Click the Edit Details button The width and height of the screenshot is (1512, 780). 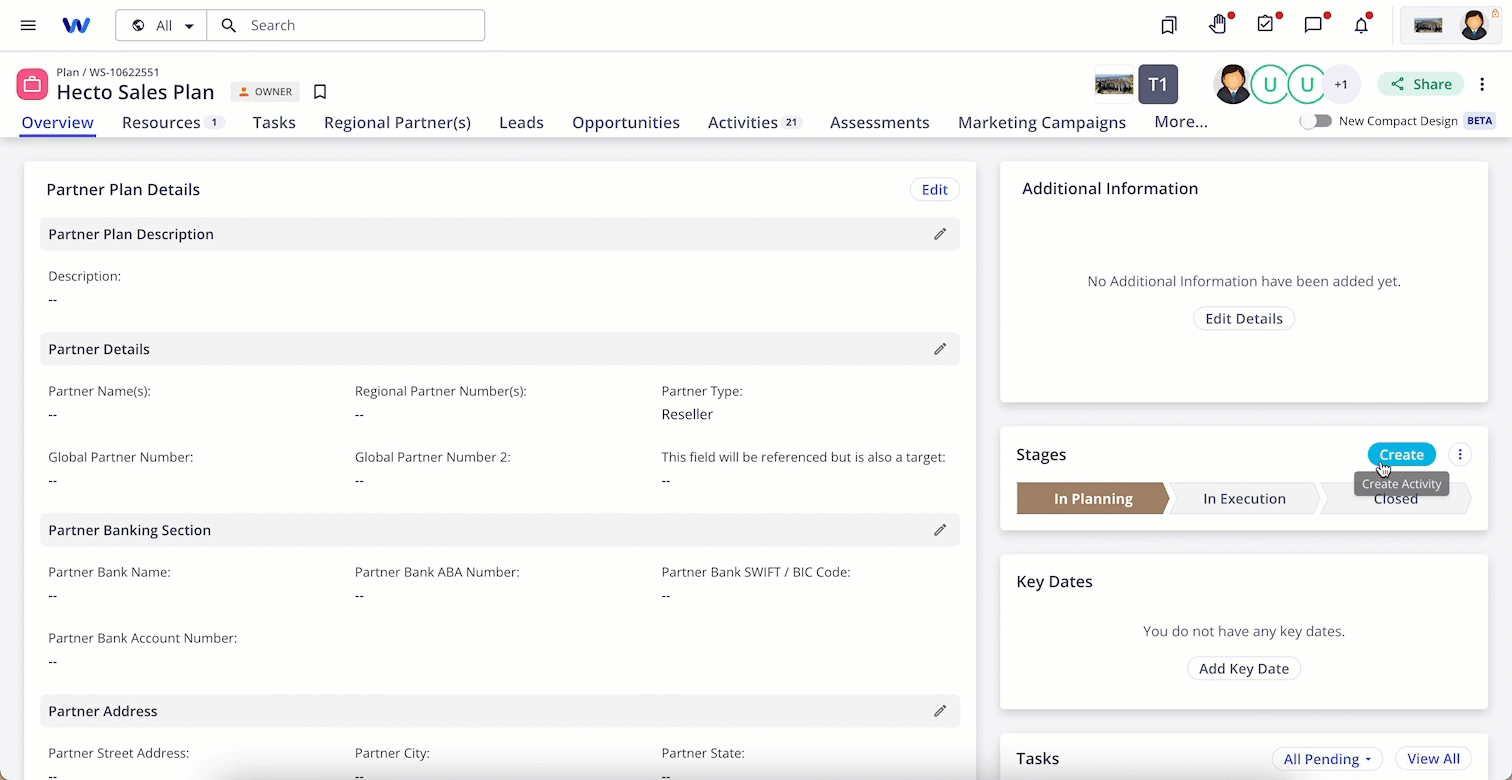1244,319
